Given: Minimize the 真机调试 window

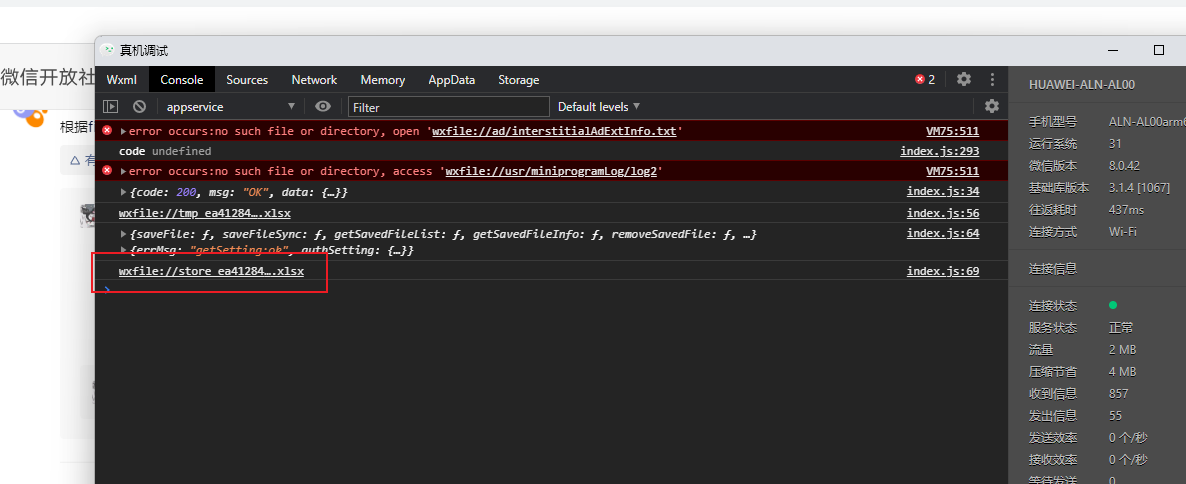Looking at the screenshot, I should 1113,50.
